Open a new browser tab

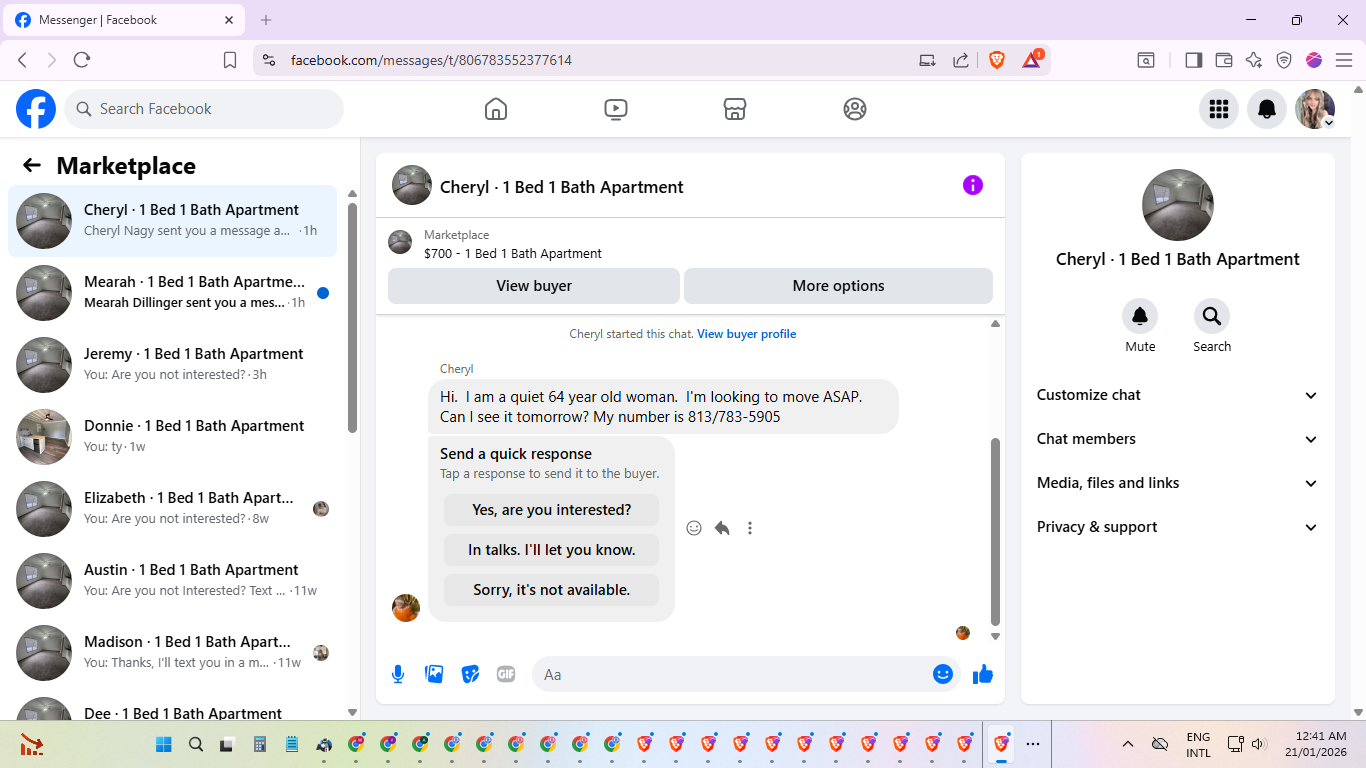point(266,20)
